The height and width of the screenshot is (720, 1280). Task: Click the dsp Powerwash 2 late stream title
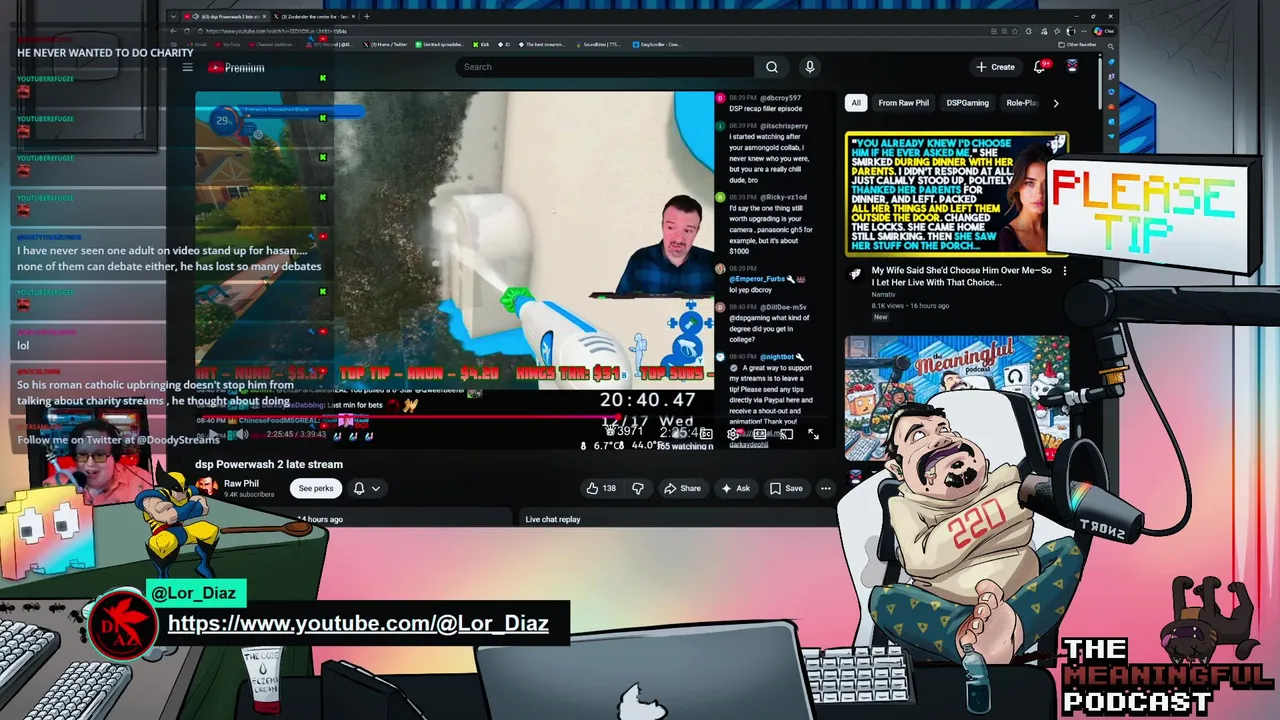pos(269,464)
